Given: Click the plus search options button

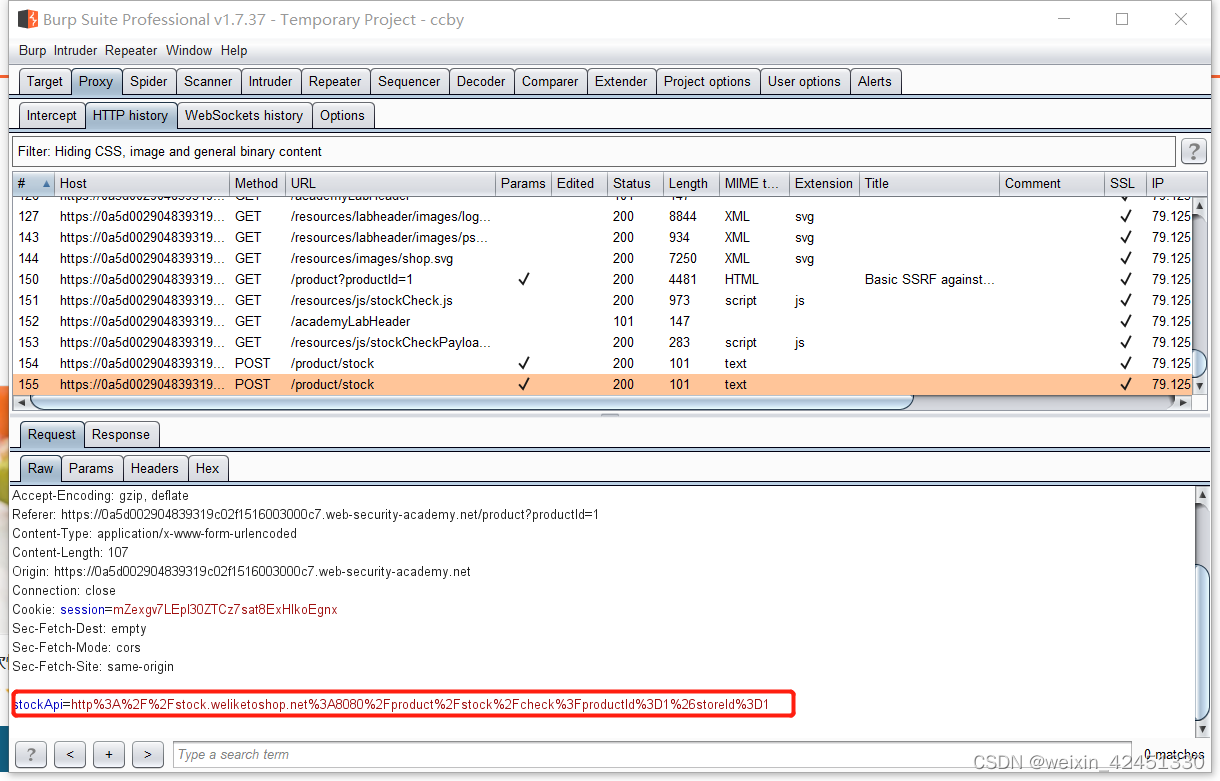Looking at the screenshot, I should click(x=109, y=754).
